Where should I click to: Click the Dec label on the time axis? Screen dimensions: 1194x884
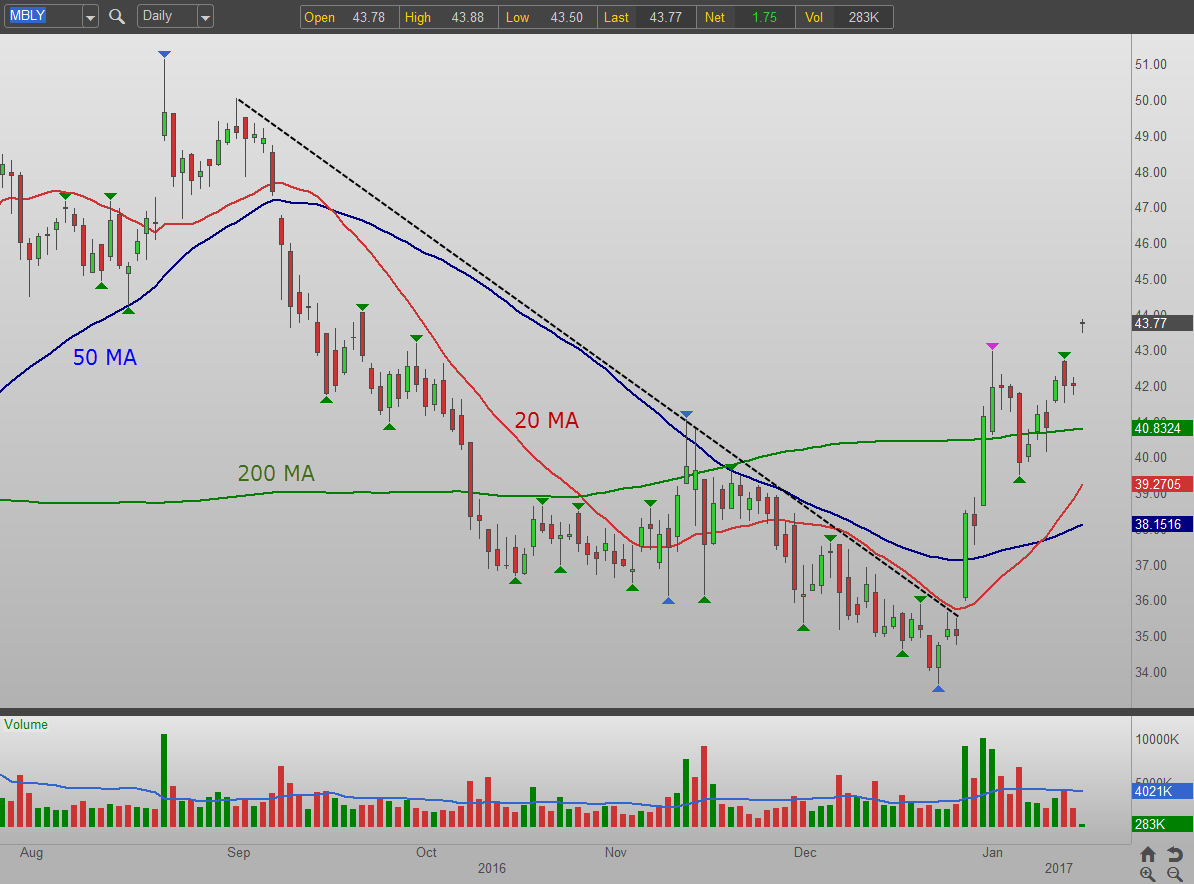pos(805,852)
